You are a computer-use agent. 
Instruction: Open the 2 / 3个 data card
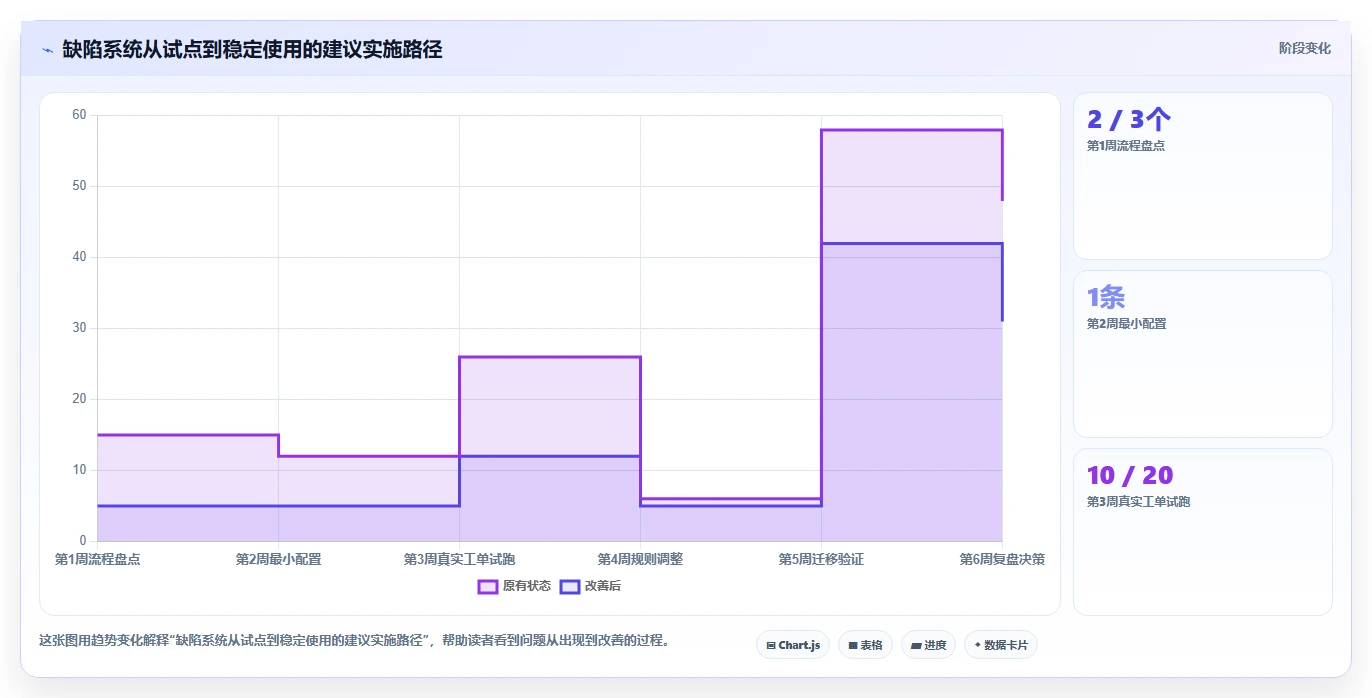(1202, 176)
